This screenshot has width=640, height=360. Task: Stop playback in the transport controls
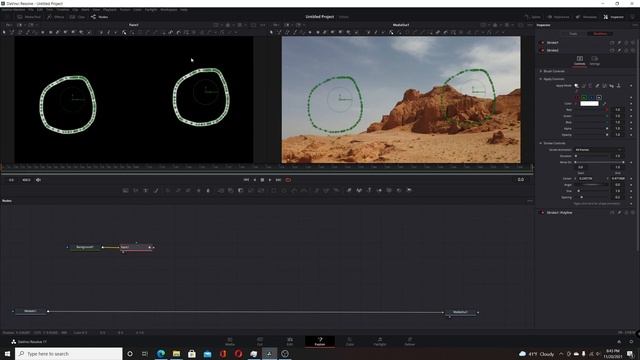point(262,180)
